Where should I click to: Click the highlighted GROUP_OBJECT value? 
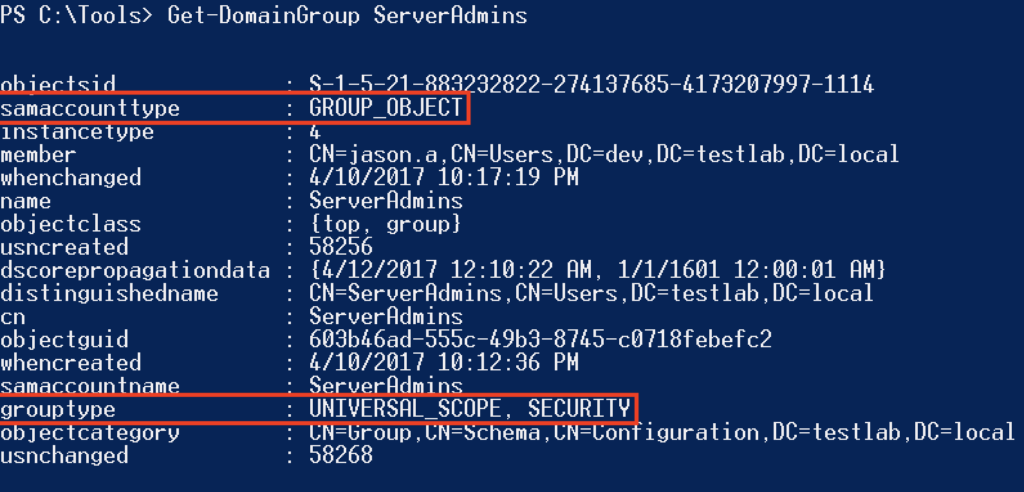coord(386,107)
